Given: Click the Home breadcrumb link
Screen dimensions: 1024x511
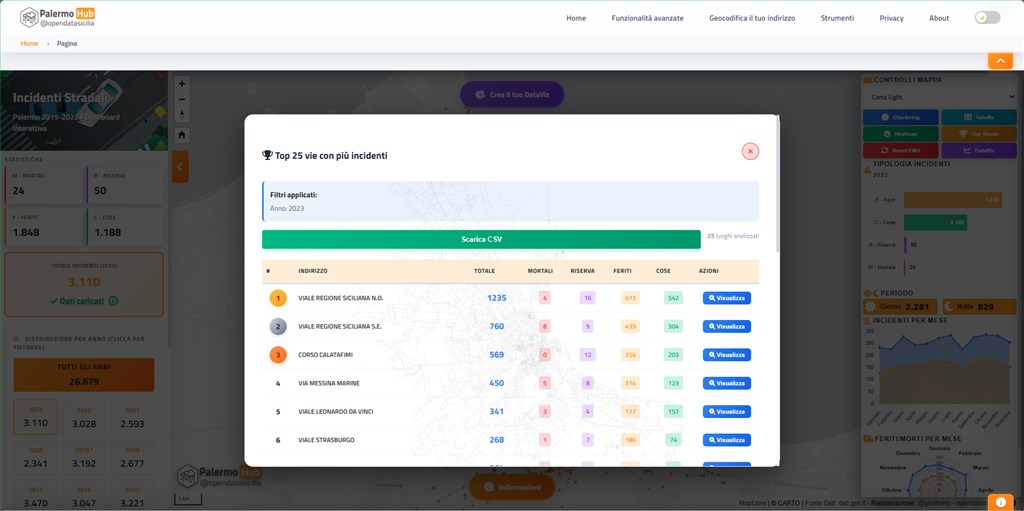Looking at the screenshot, I should click(x=30, y=44).
